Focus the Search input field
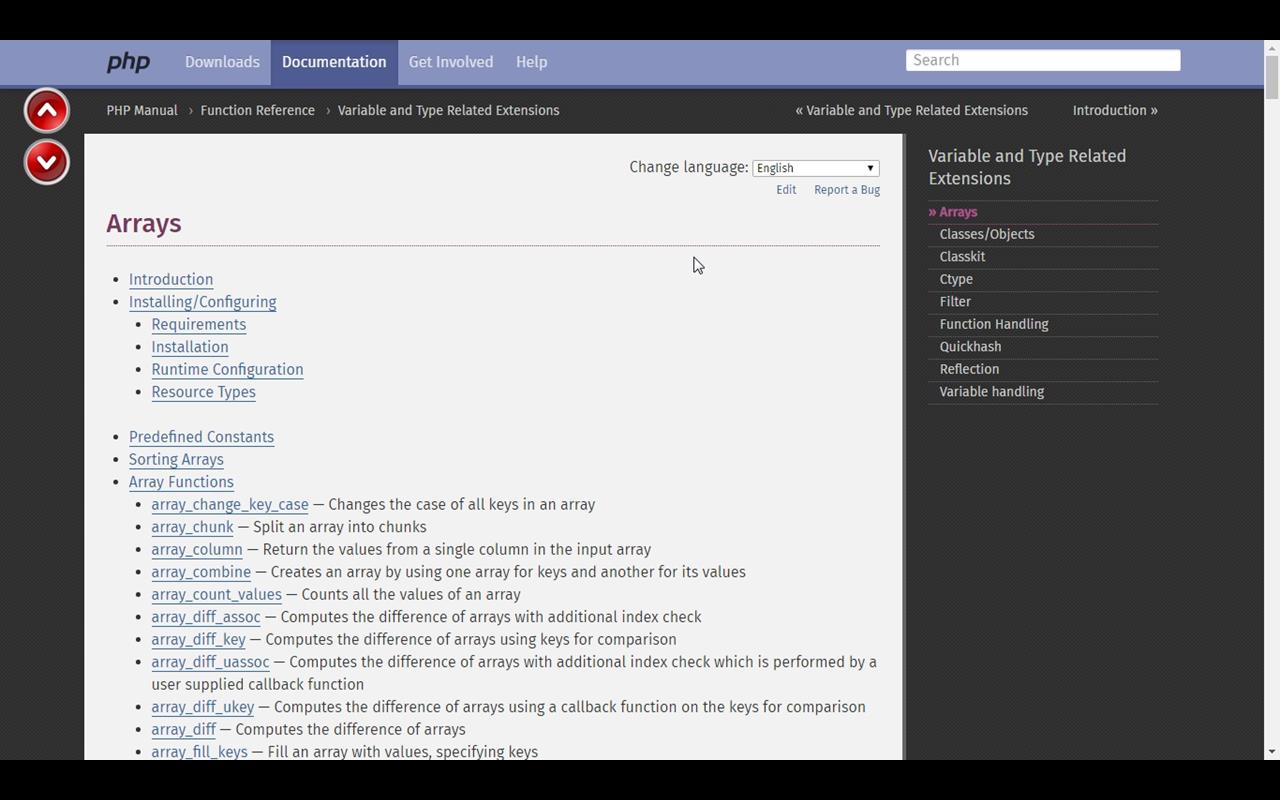Screen dimensions: 1280x800 [x=1043, y=60]
